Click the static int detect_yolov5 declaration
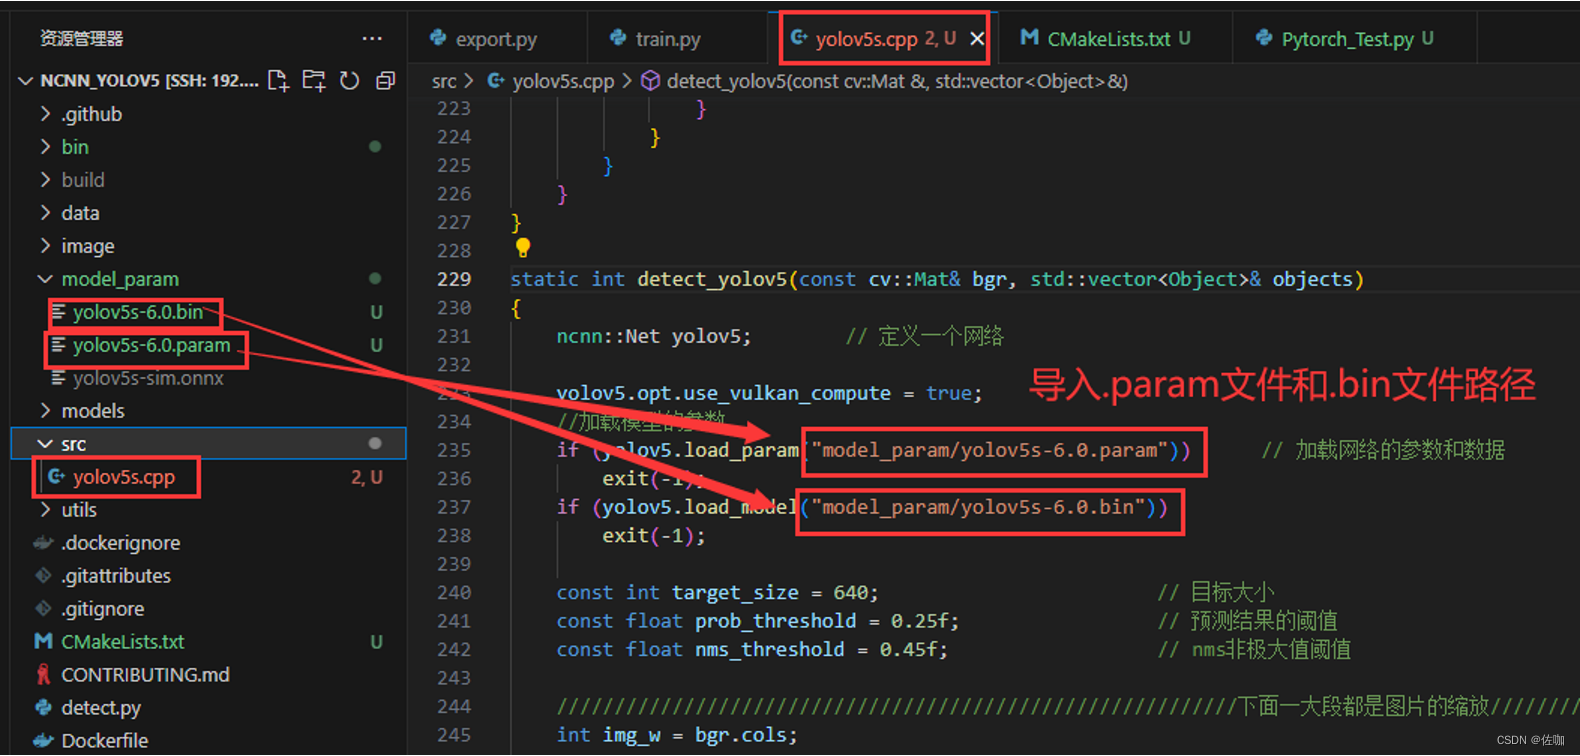1580x756 pixels. coord(937,279)
